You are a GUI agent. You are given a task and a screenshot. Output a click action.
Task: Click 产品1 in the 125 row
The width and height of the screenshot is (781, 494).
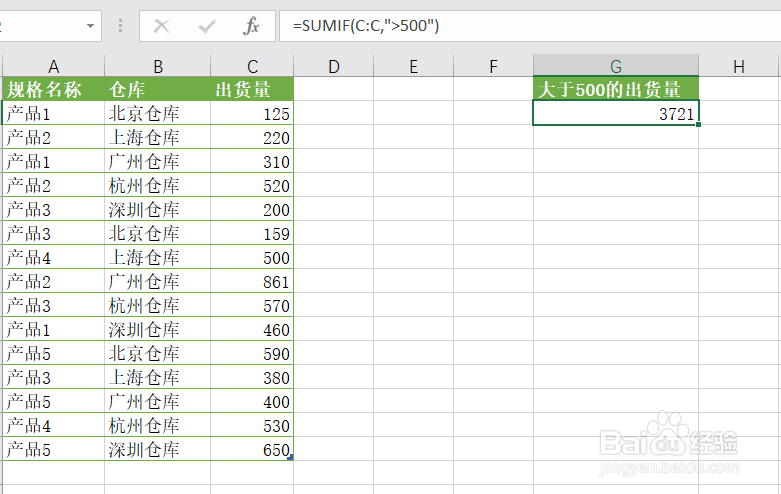(x=28, y=114)
